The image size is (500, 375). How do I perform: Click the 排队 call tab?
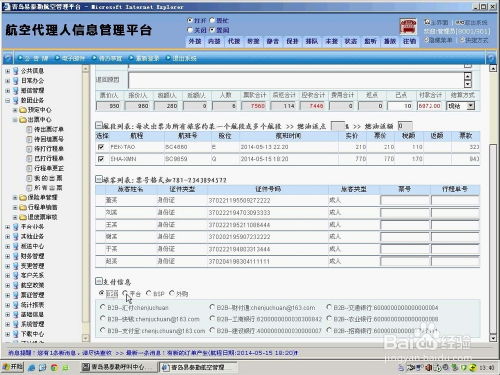(312, 41)
